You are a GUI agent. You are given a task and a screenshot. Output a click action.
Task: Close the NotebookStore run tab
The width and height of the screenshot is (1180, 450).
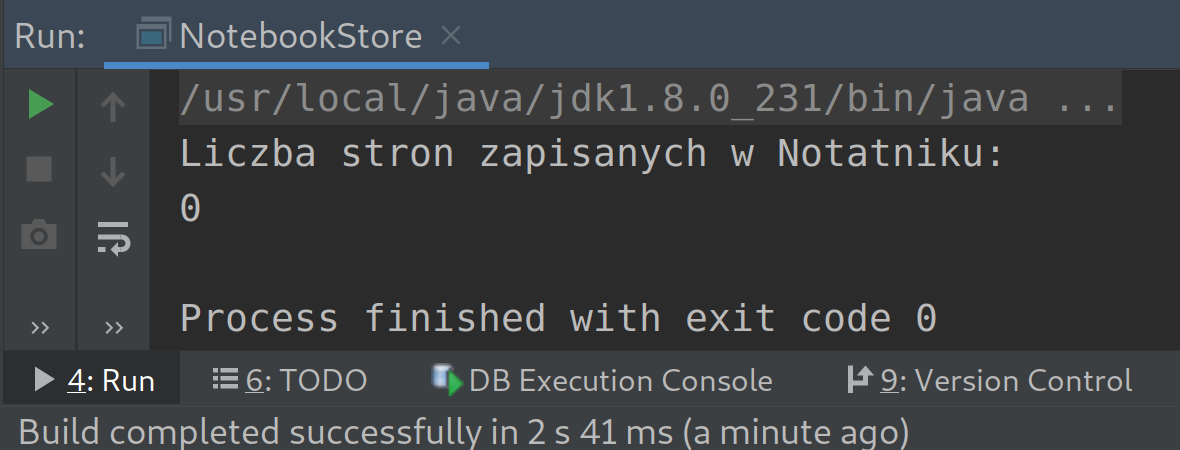point(451,36)
